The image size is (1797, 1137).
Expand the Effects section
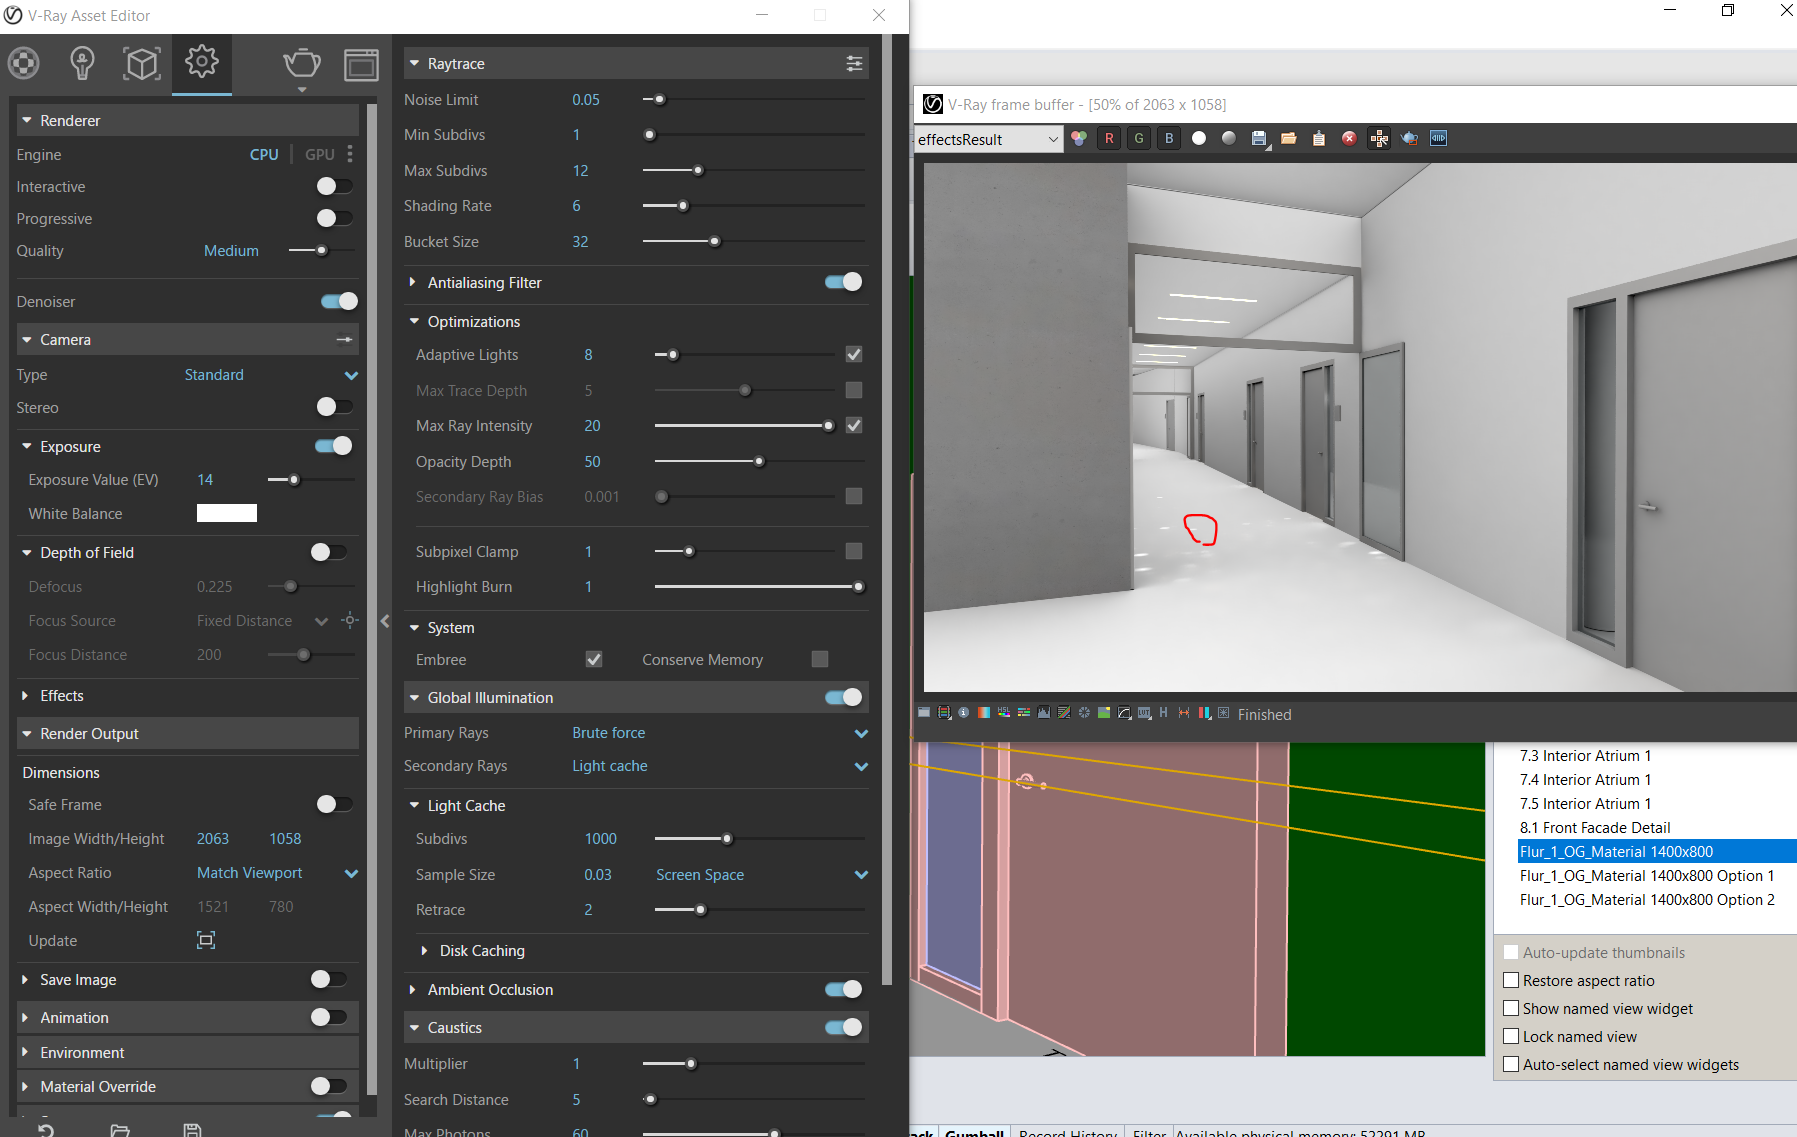[25, 696]
